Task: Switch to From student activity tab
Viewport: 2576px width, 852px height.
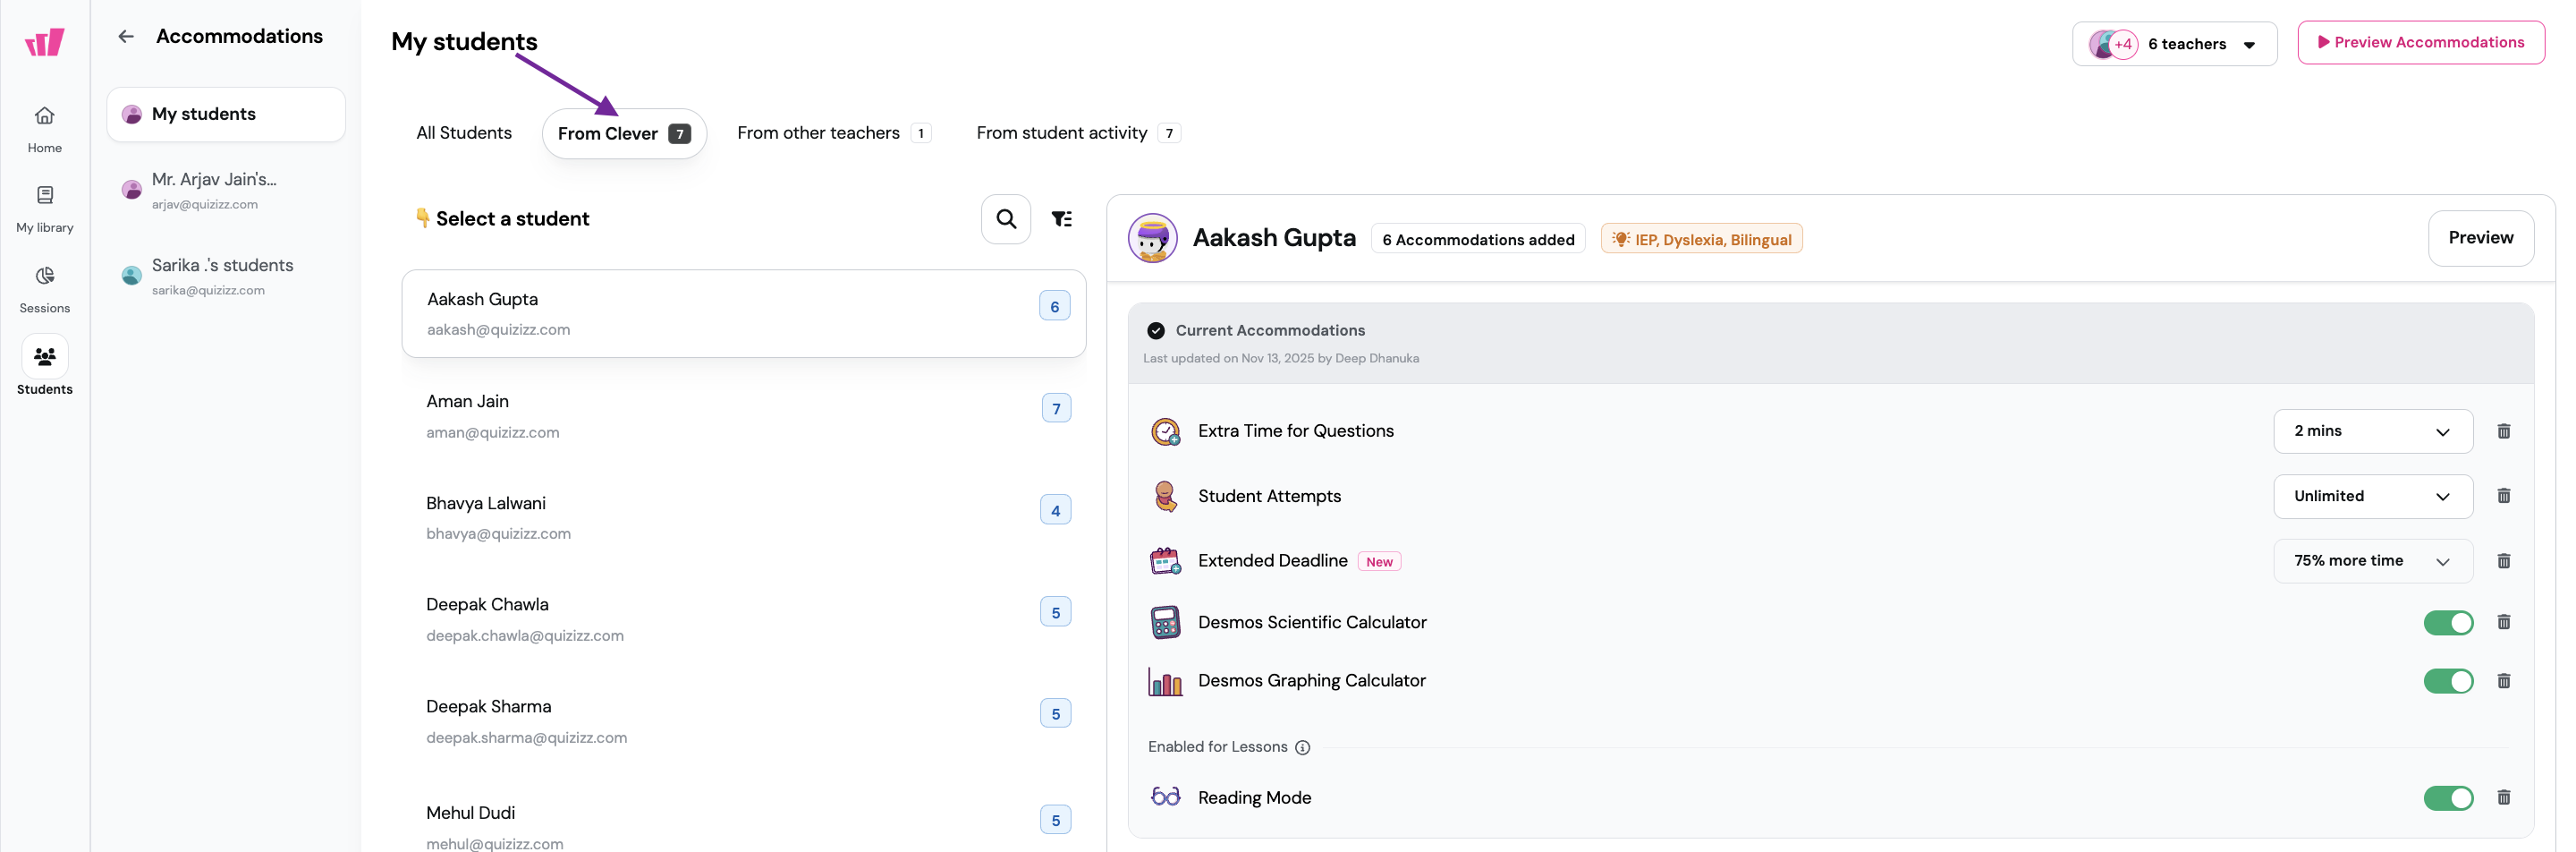Action: [1078, 133]
